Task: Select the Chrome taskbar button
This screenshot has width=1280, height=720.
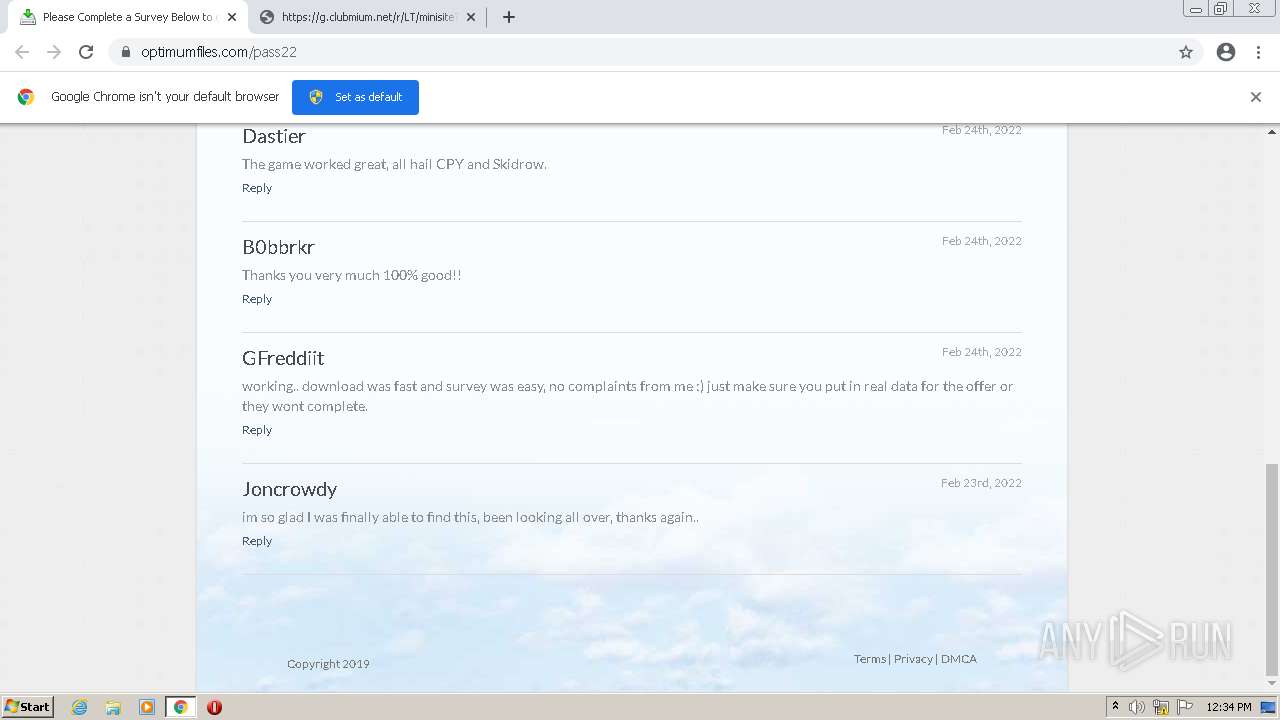Action: 181,707
